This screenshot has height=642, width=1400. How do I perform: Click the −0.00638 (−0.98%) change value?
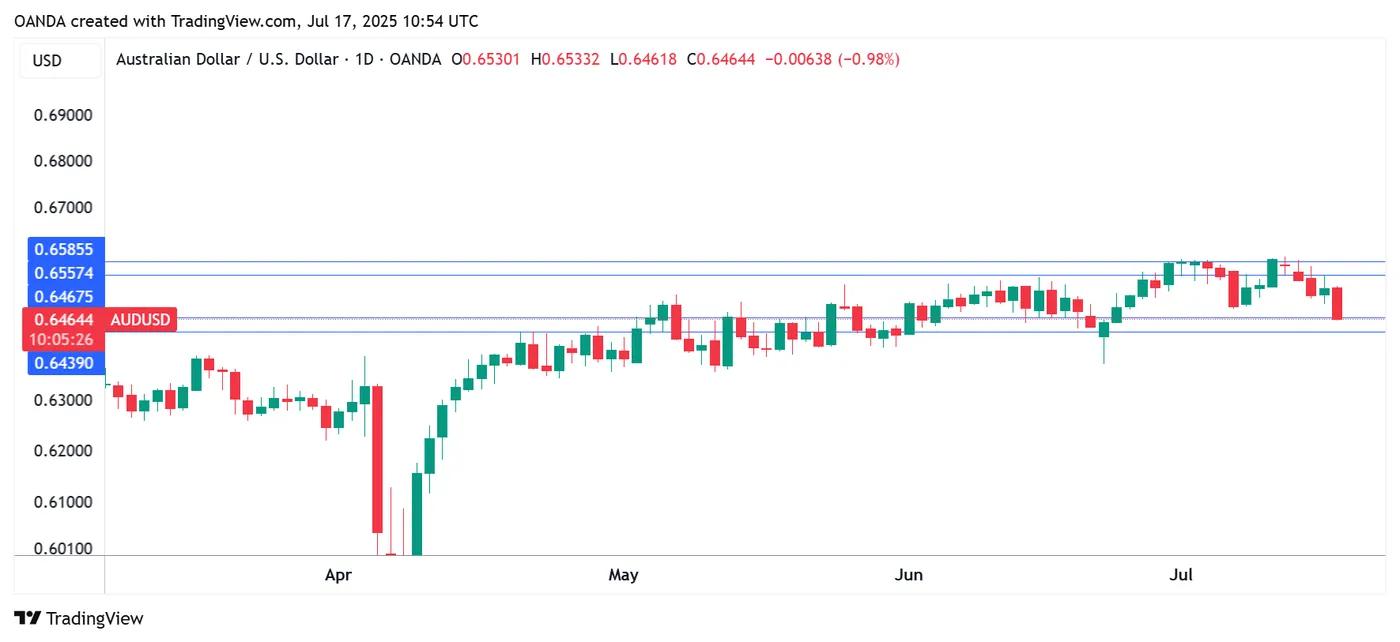(x=832, y=60)
